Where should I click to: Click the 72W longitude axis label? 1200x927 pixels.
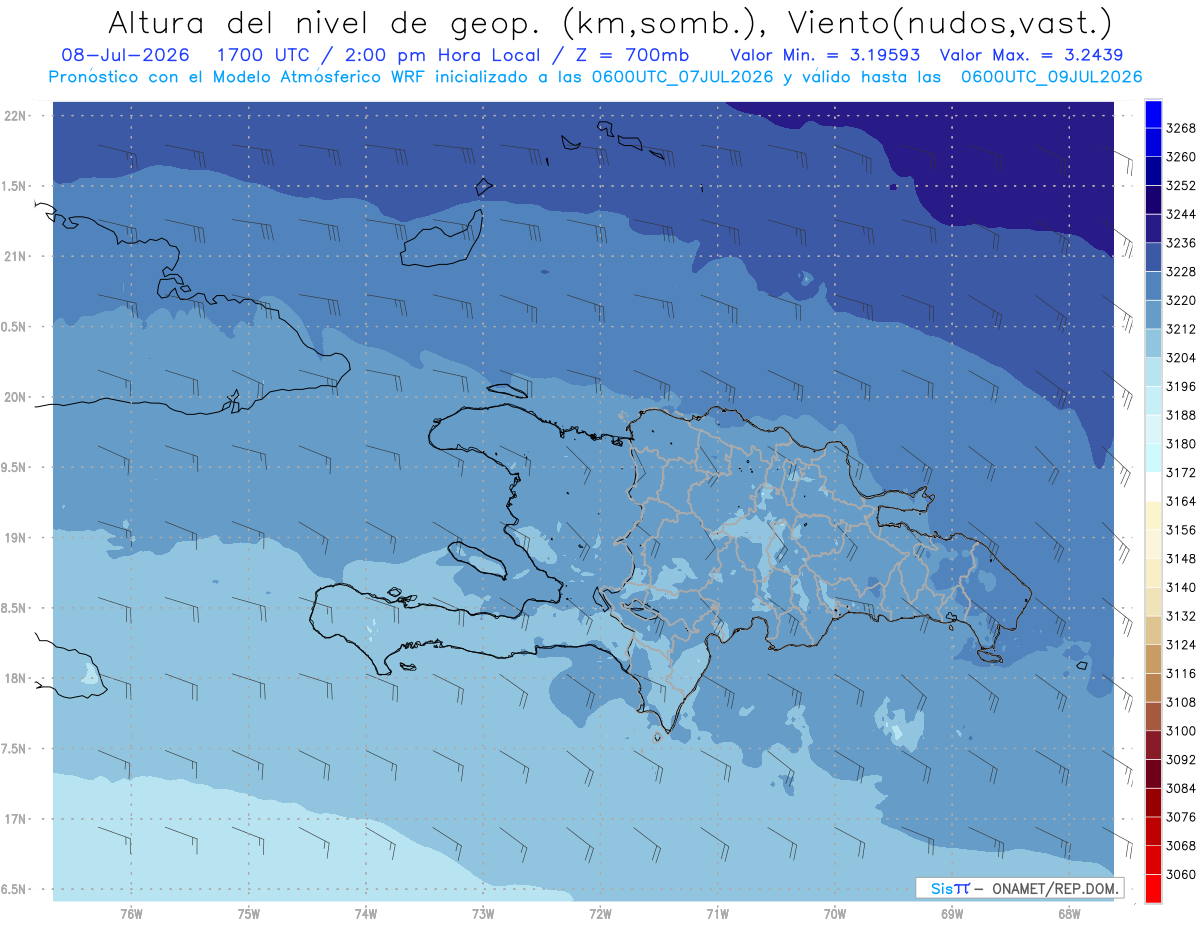pos(600,914)
